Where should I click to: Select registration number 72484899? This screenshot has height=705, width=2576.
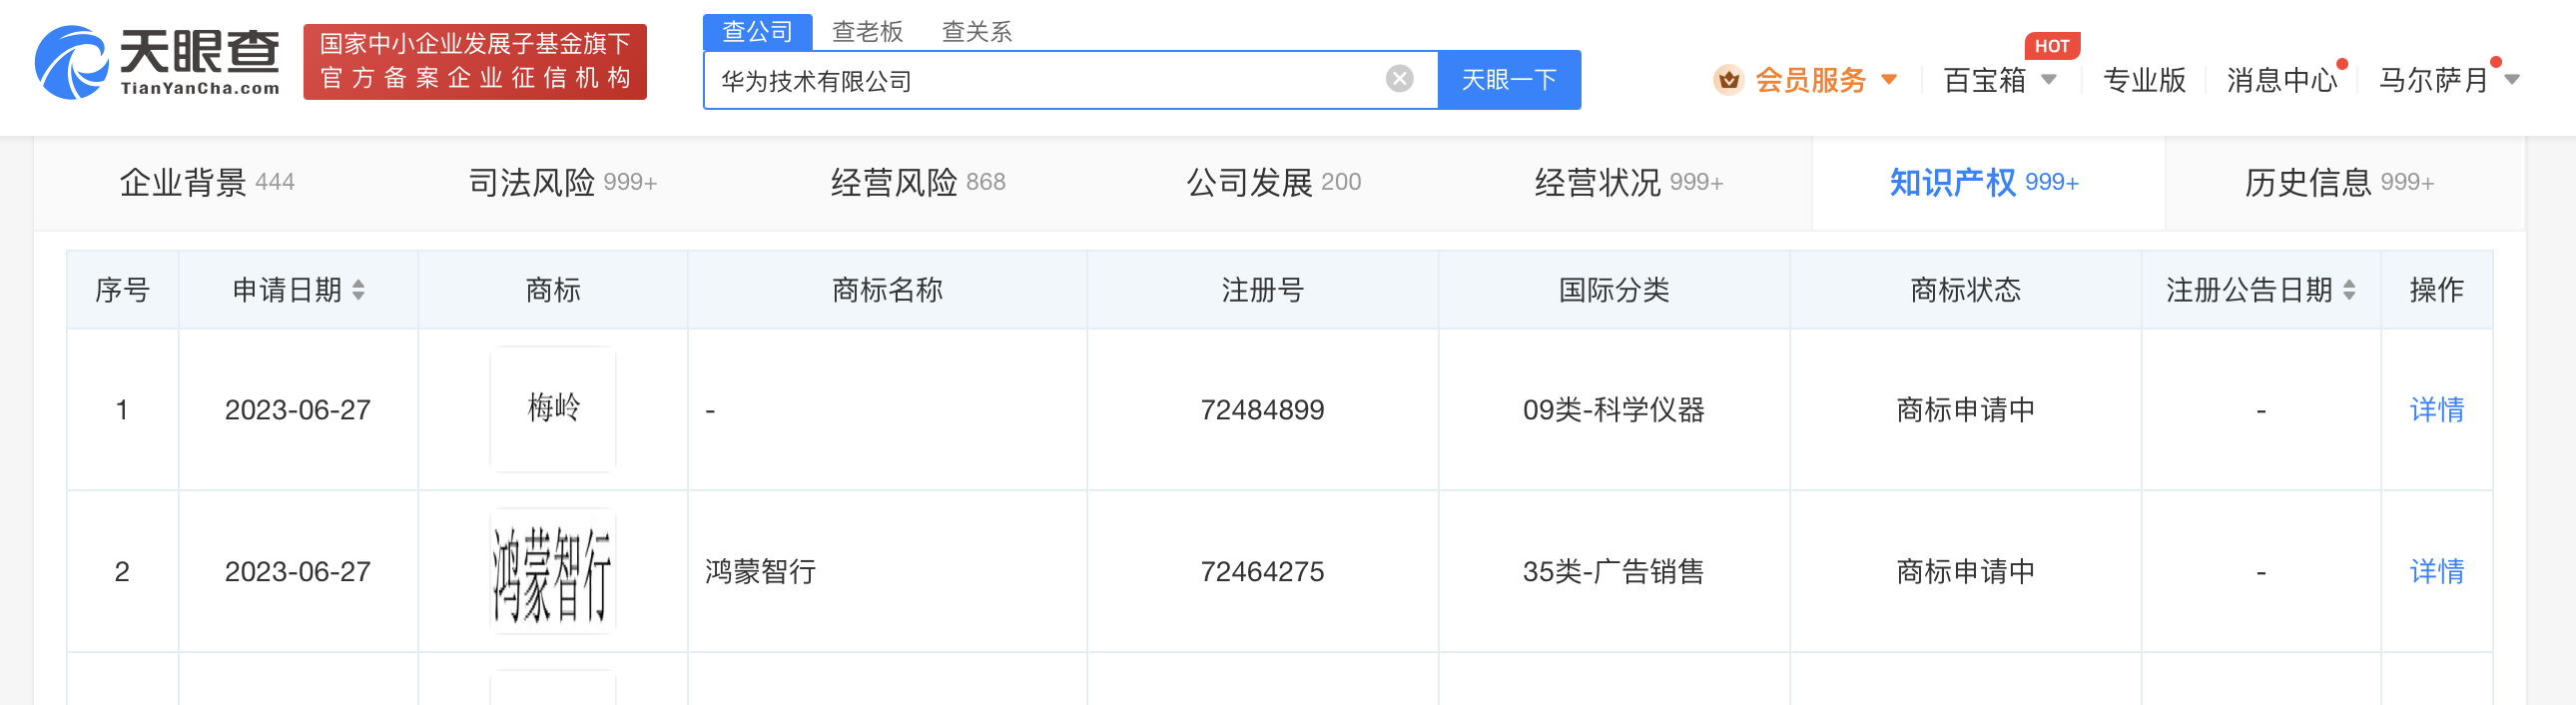tap(1262, 410)
